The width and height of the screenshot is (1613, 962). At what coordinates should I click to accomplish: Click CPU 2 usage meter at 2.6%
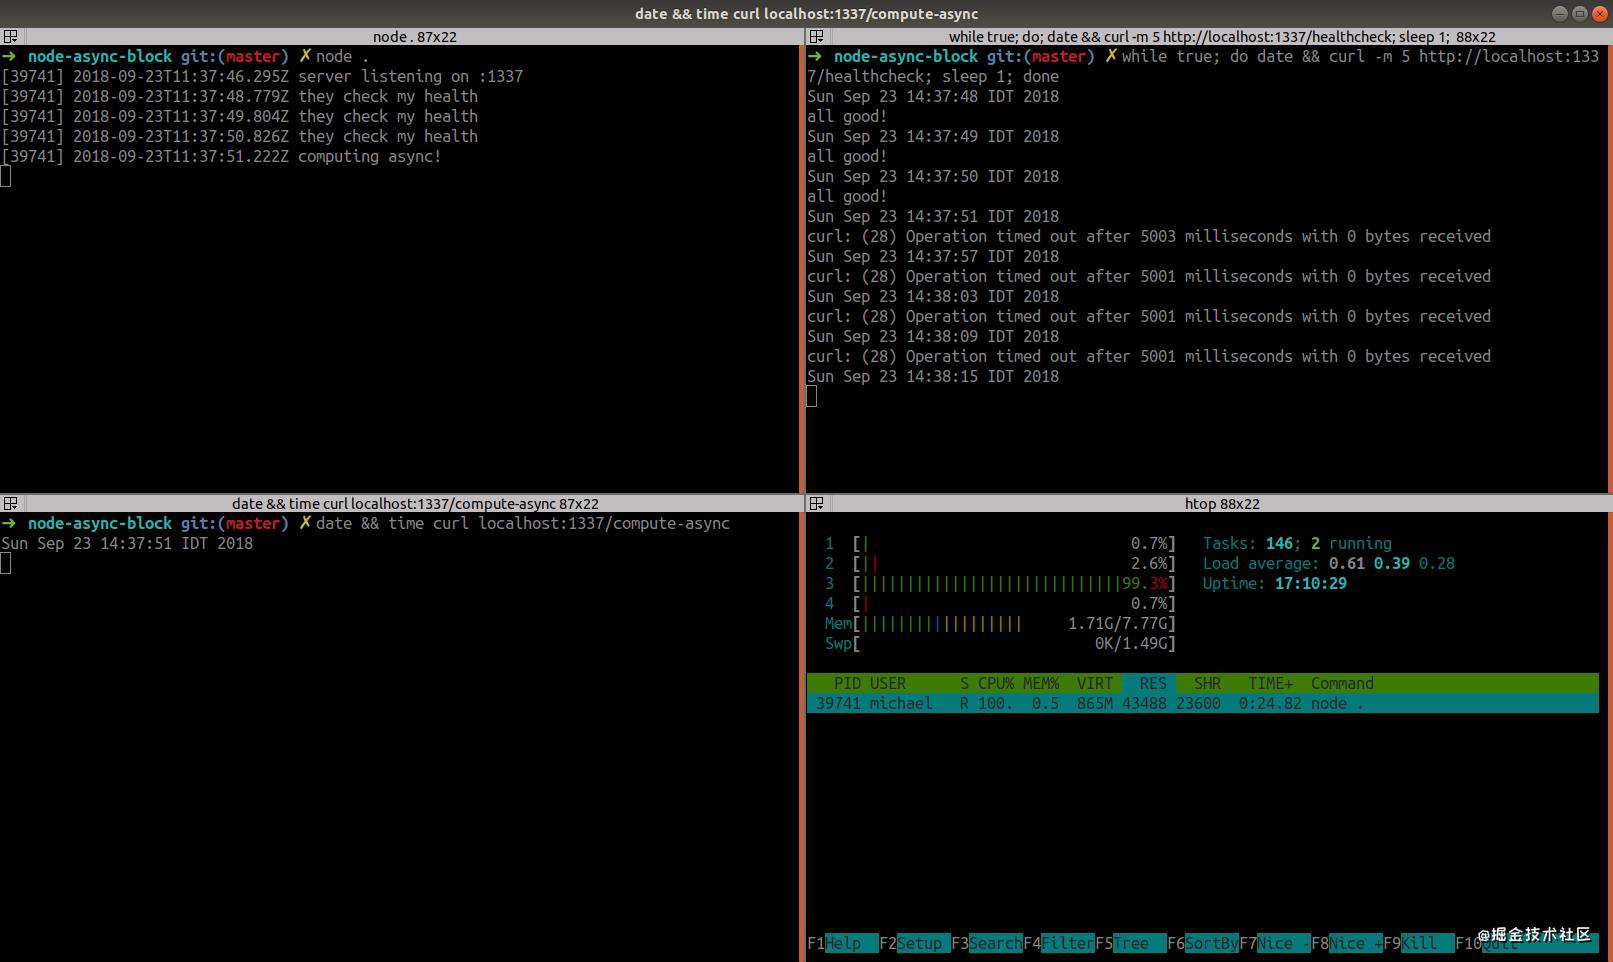coord(1000,563)
